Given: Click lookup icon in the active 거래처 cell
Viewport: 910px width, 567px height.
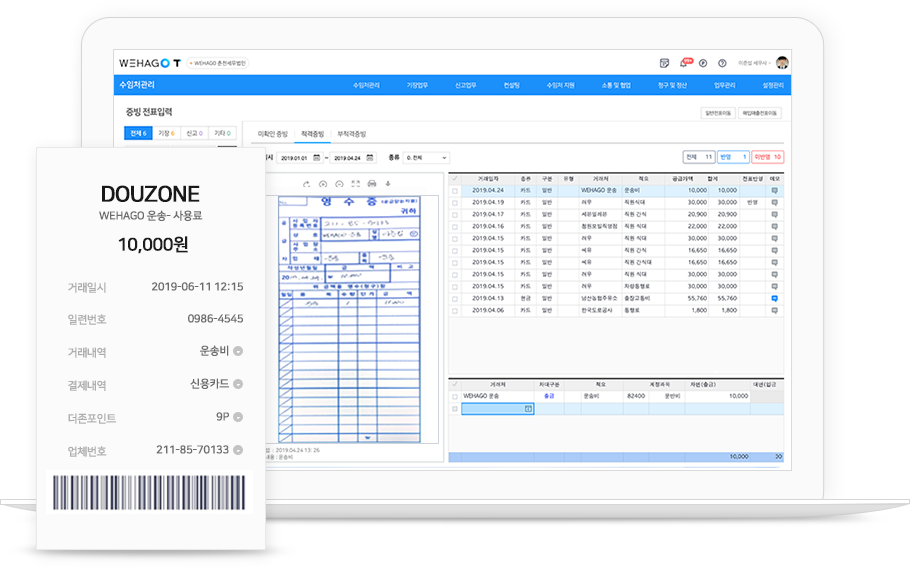Looking at the screenshot, I should (528, 409).
